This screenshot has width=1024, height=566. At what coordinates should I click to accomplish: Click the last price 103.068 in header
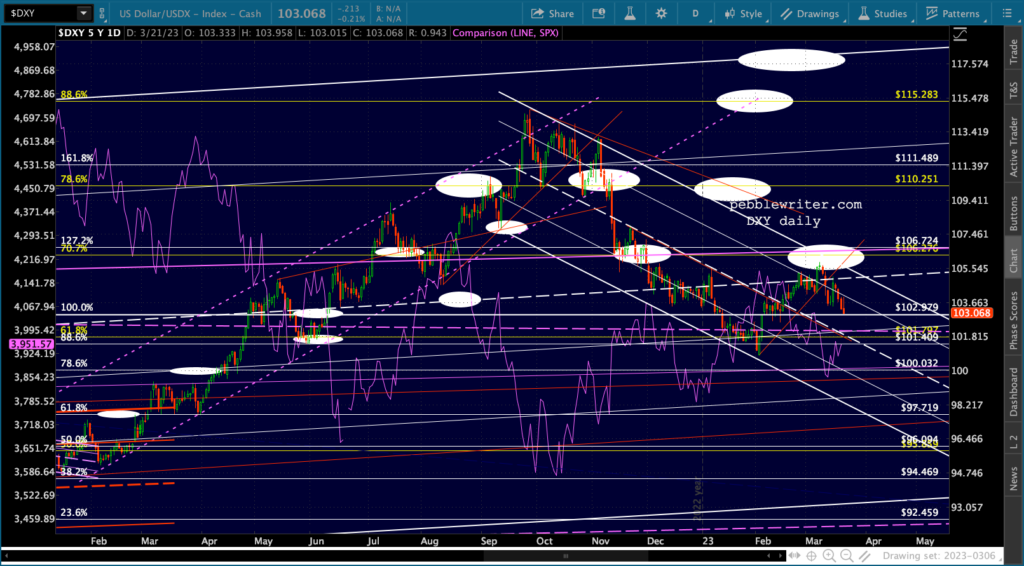pos(301,13)
